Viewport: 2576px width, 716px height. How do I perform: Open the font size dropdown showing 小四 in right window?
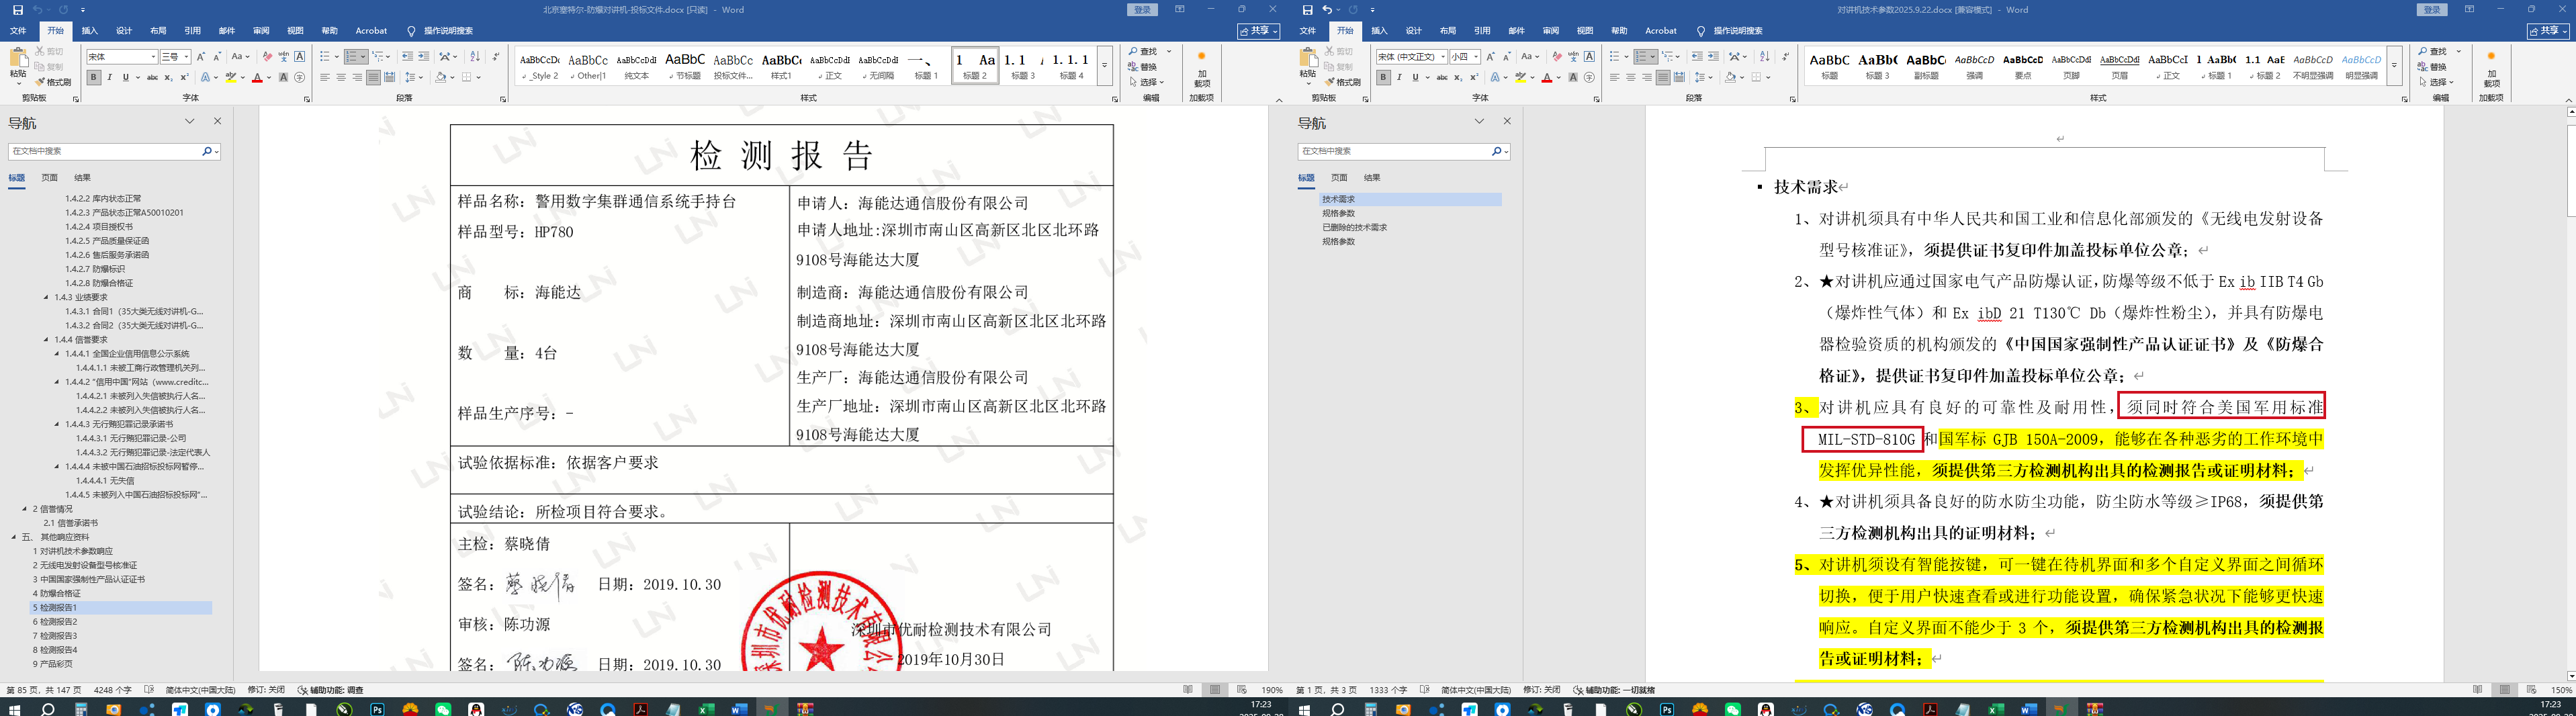click(1476, 57)
